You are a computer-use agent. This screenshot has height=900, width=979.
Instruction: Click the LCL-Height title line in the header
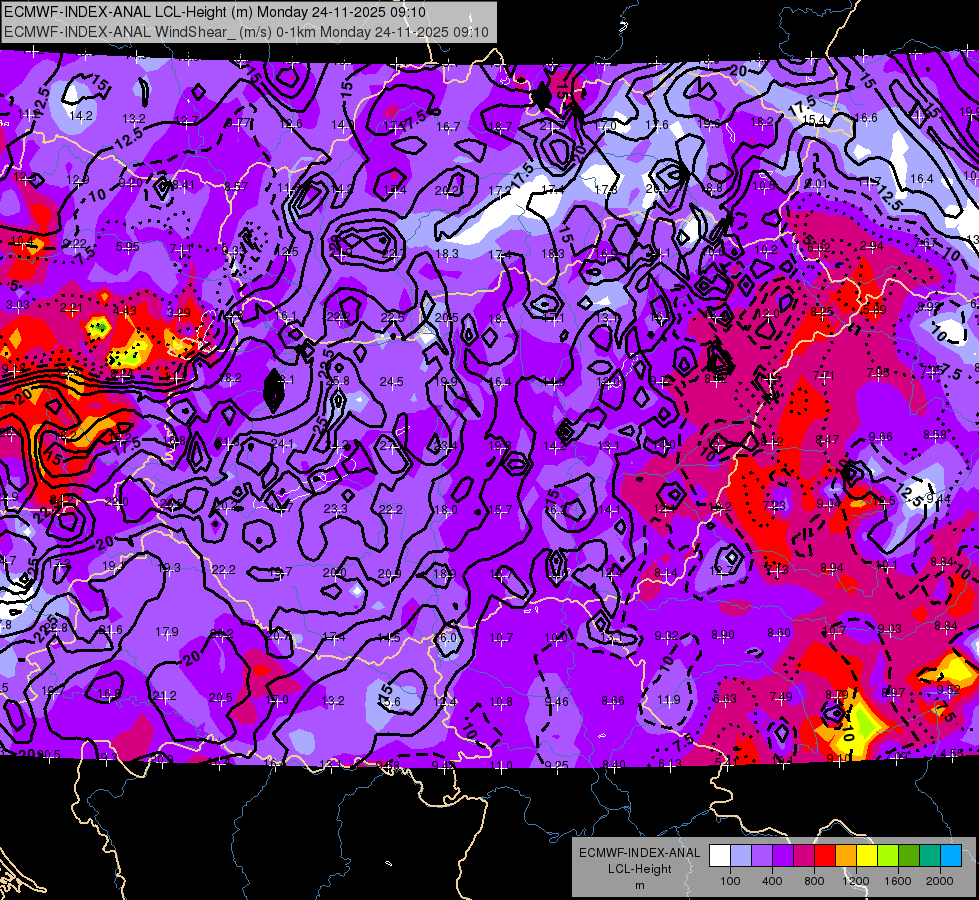click(215, 12)
